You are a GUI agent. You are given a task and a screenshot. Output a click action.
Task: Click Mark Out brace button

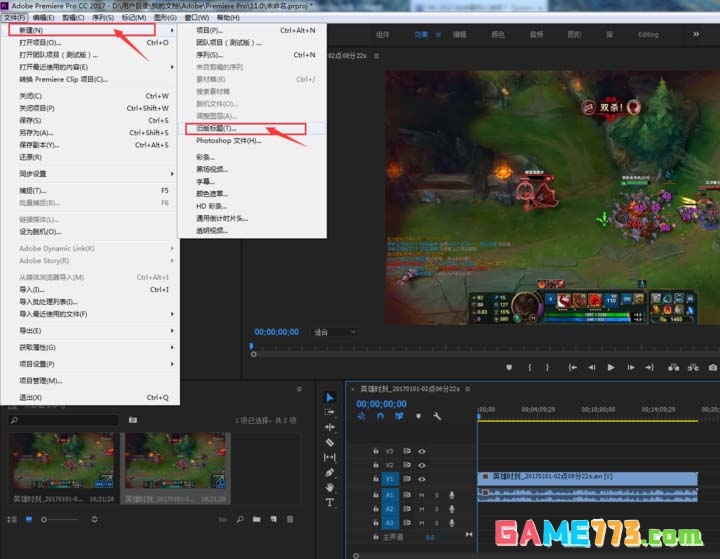tap(547, 367)
